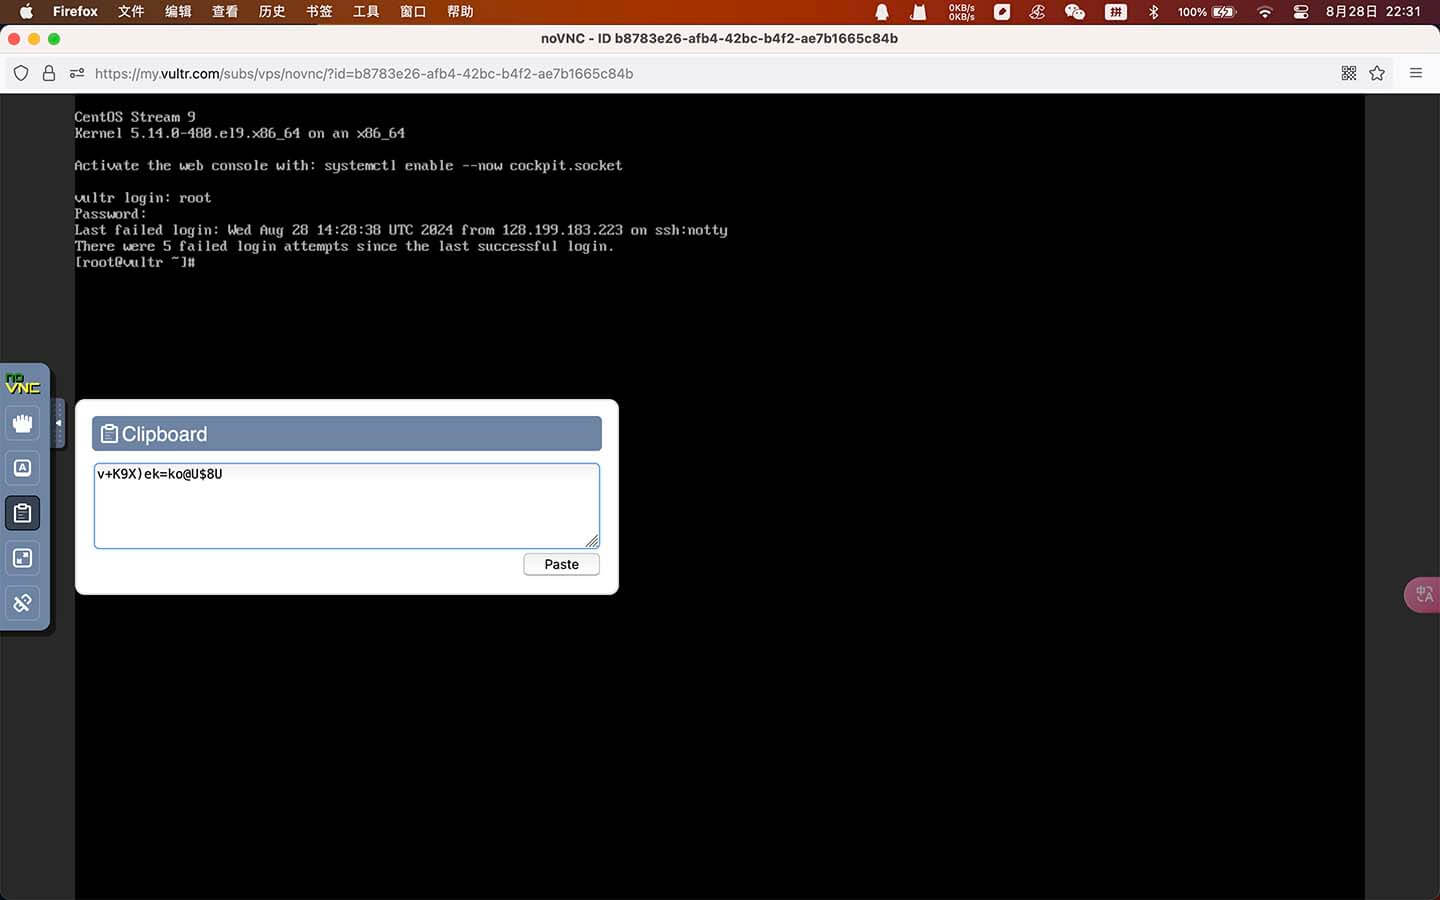This screenshot has width=1440, height=900.
Task: Open the 查看 menu
Action: pos(225,12)
